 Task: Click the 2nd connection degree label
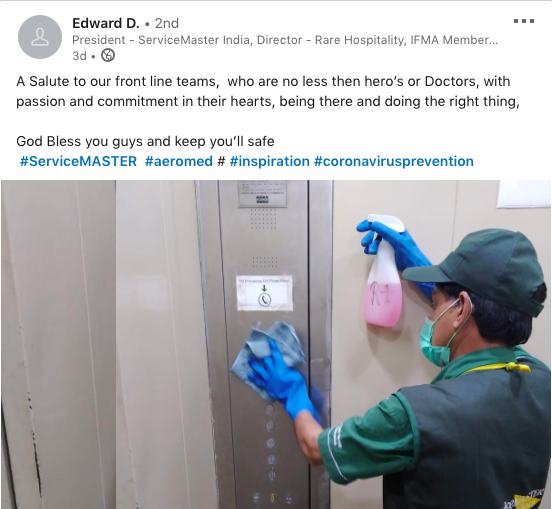point(167,23)
